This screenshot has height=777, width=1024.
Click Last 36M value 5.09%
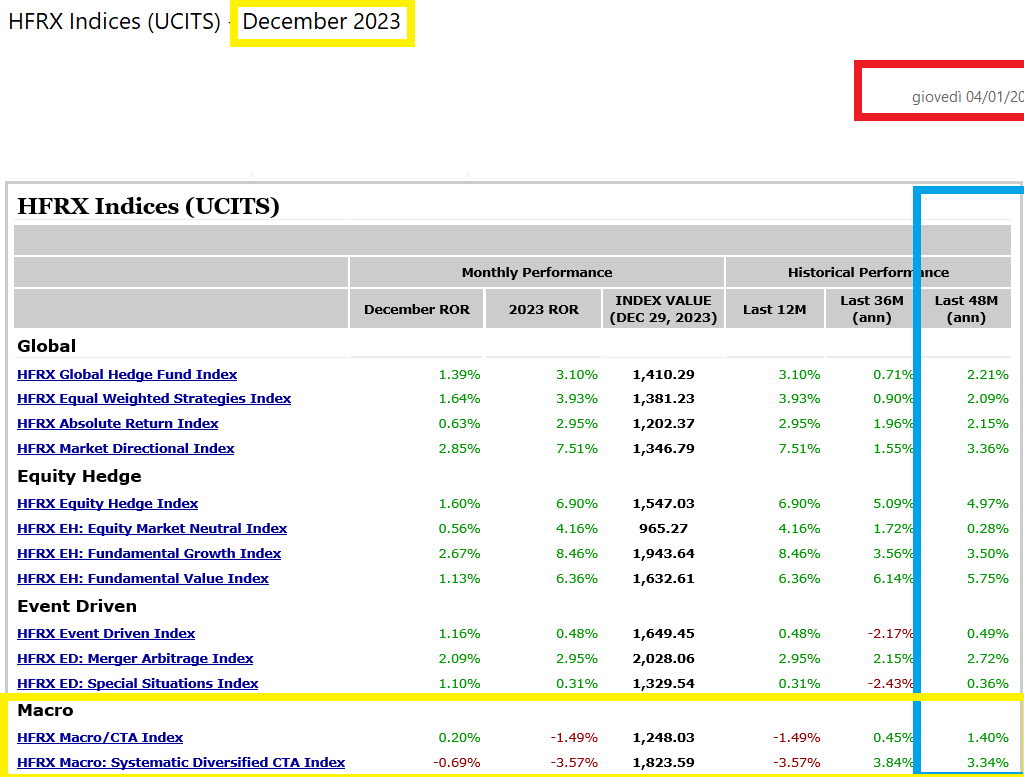point(893,504)
